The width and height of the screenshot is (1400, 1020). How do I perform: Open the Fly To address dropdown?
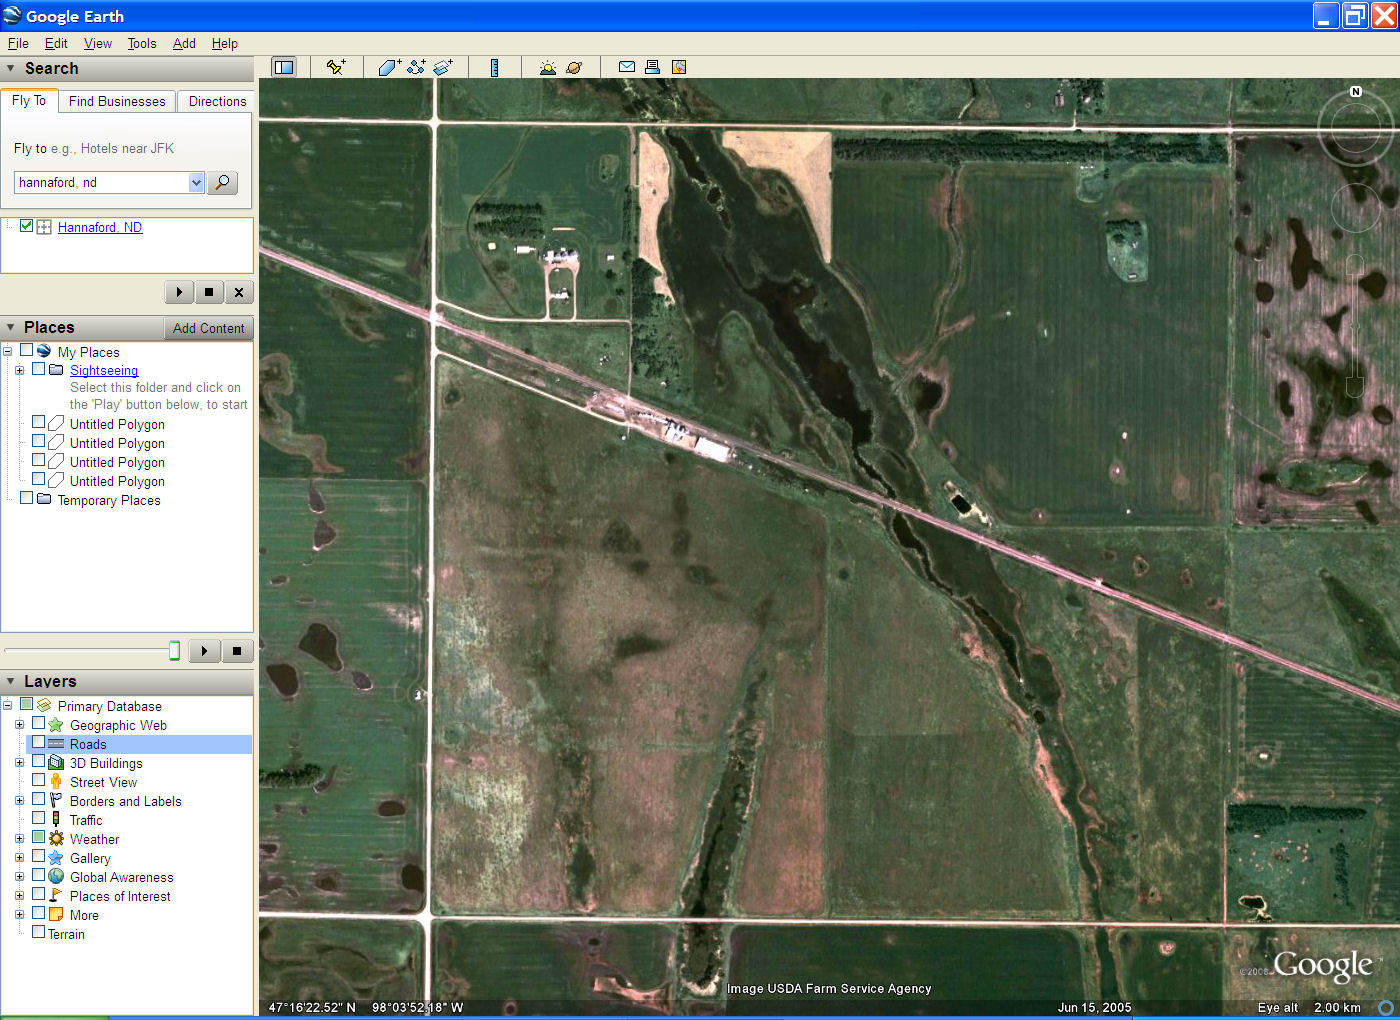196,182
